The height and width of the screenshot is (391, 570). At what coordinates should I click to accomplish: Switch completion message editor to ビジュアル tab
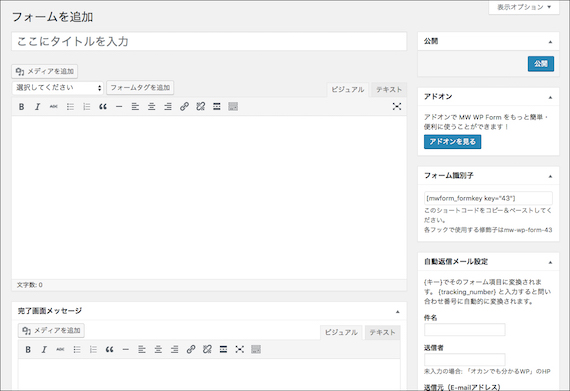tap(341, 332)
